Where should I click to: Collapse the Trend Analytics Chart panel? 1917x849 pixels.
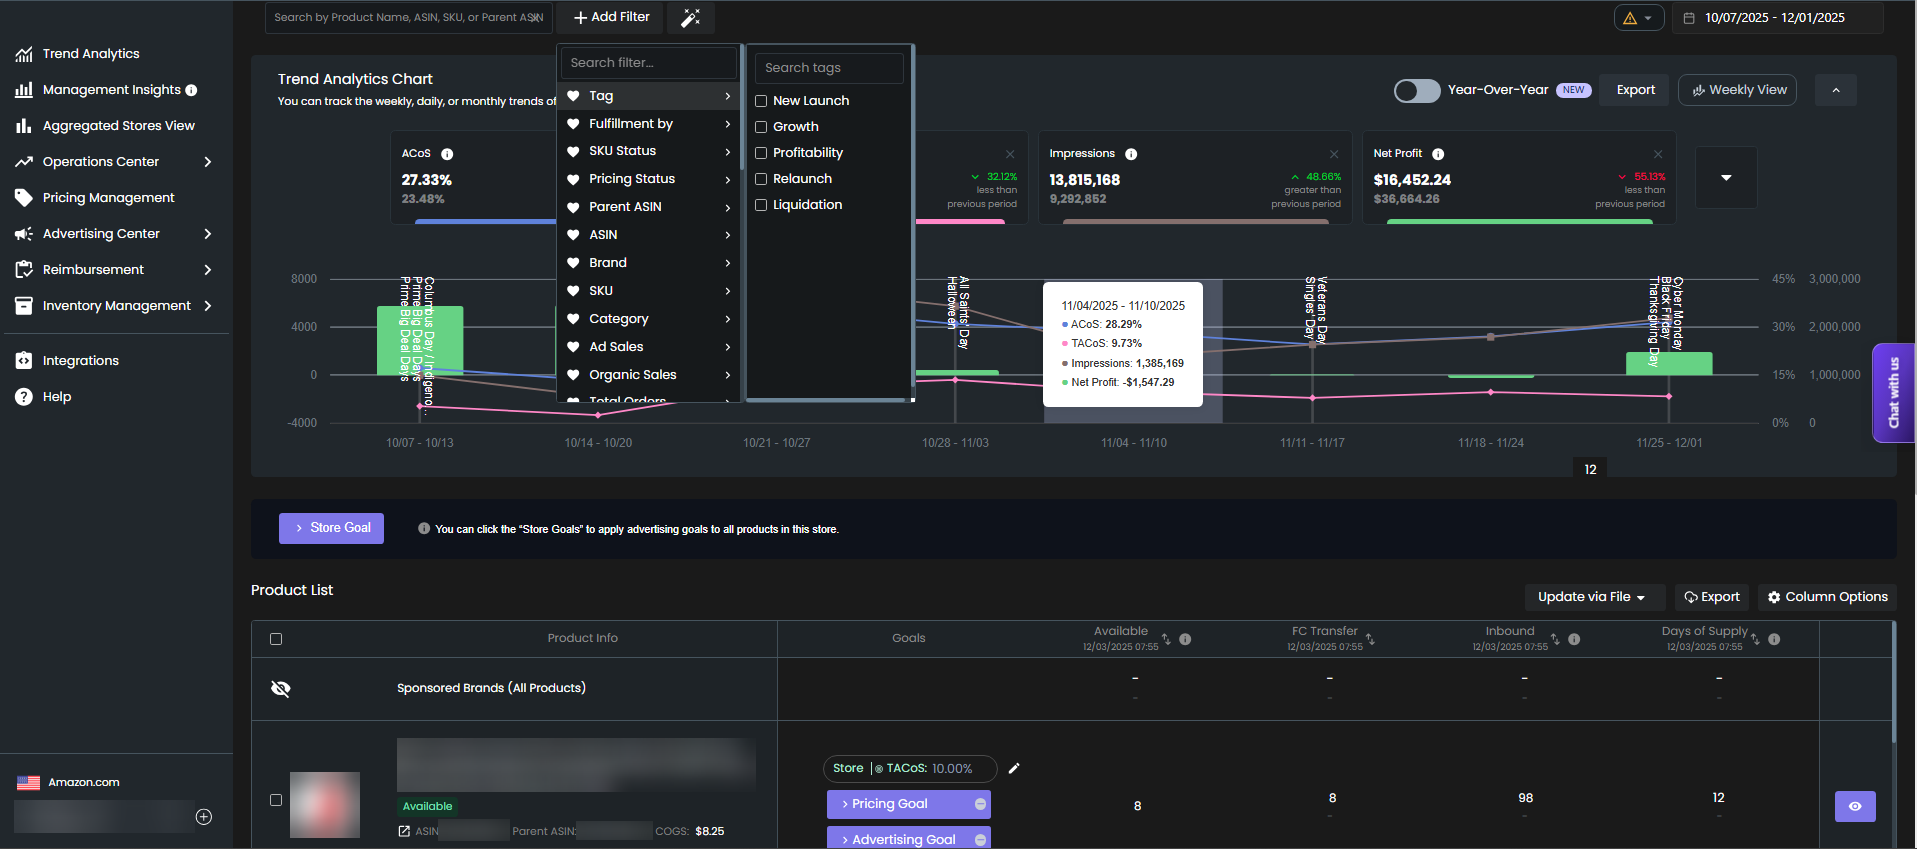point(1836,90)
